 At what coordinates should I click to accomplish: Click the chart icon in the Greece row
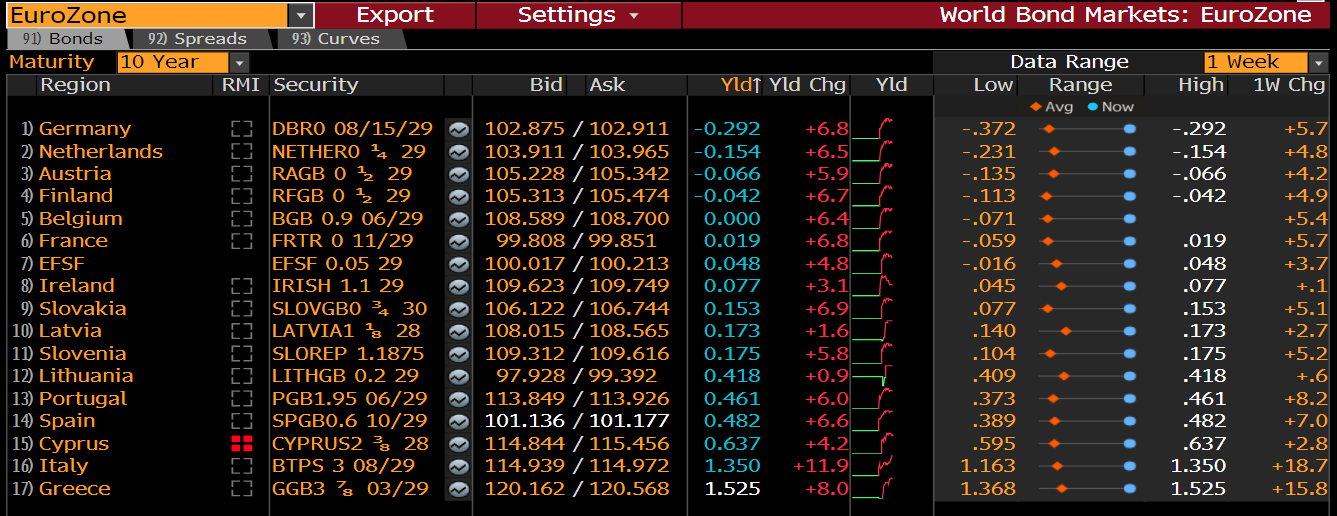(459, 489)
